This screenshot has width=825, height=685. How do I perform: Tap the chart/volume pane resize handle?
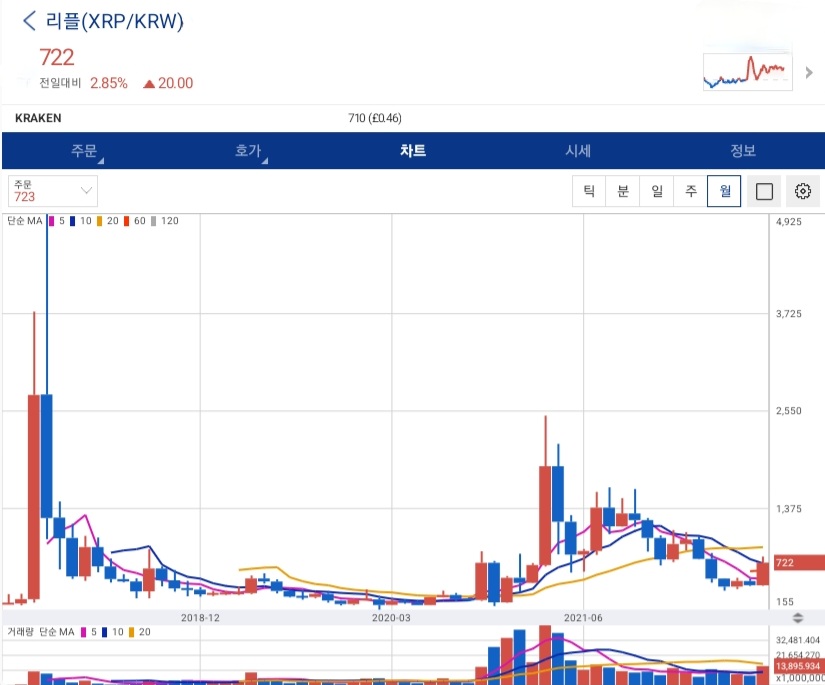pyautogui.click(x=798, y=618)
